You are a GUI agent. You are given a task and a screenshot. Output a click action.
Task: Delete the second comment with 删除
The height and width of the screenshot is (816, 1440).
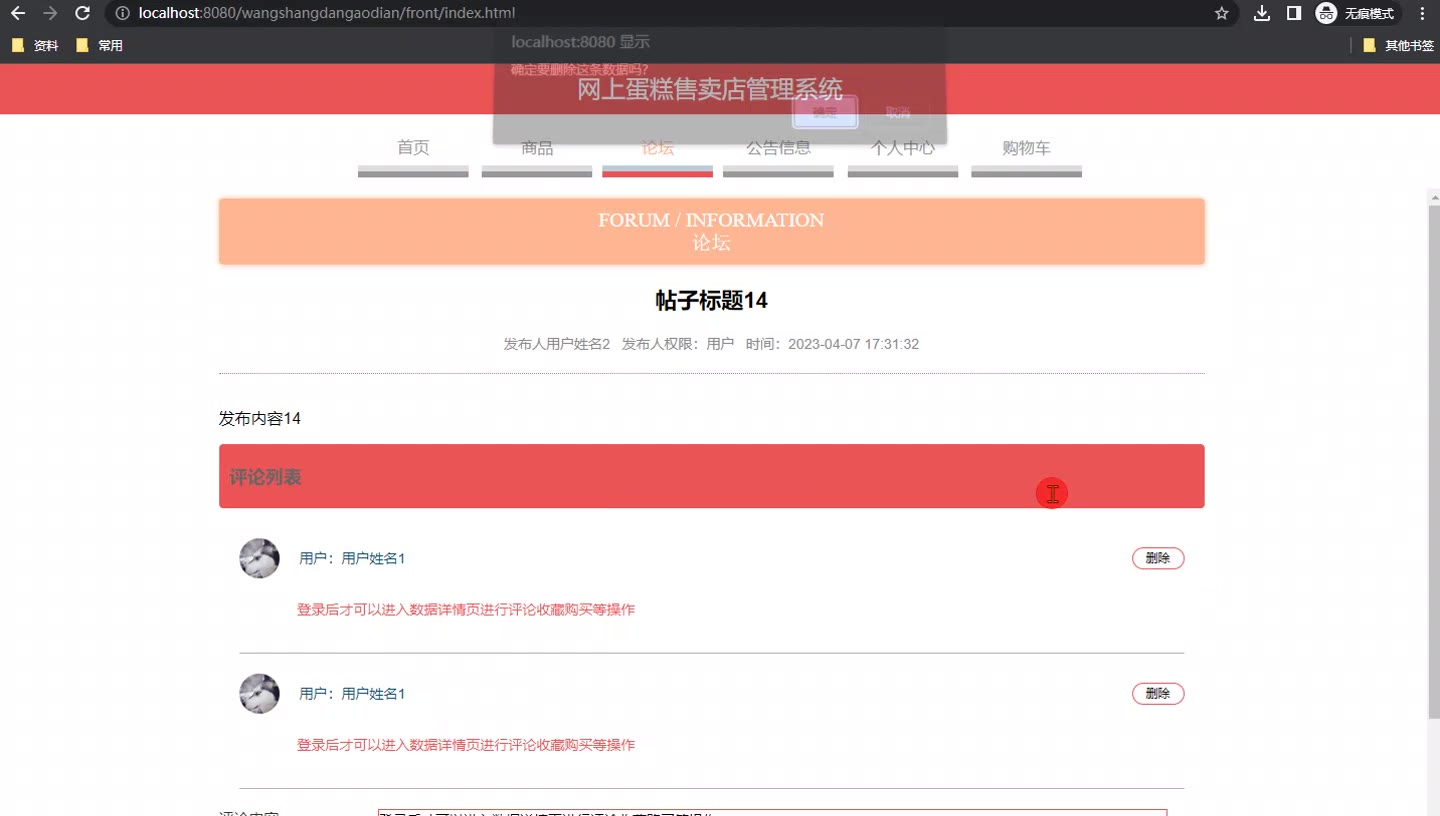1158,693
